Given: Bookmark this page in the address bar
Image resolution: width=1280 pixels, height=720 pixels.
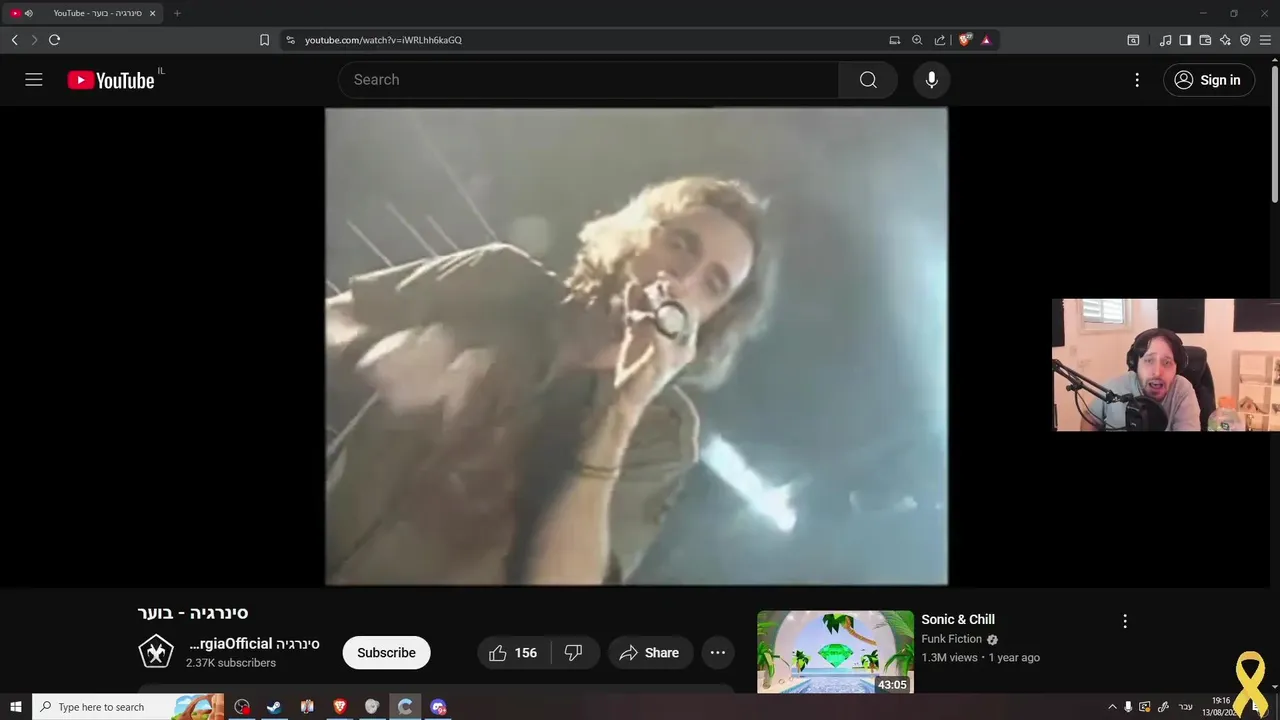Looking at the screenshot, I should (264, 40).
